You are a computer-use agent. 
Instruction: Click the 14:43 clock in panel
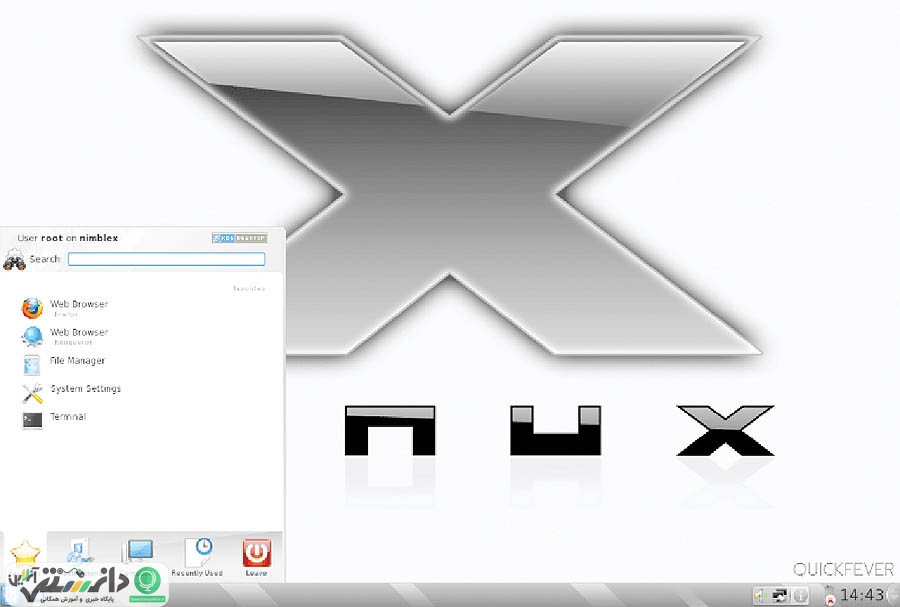862,595
